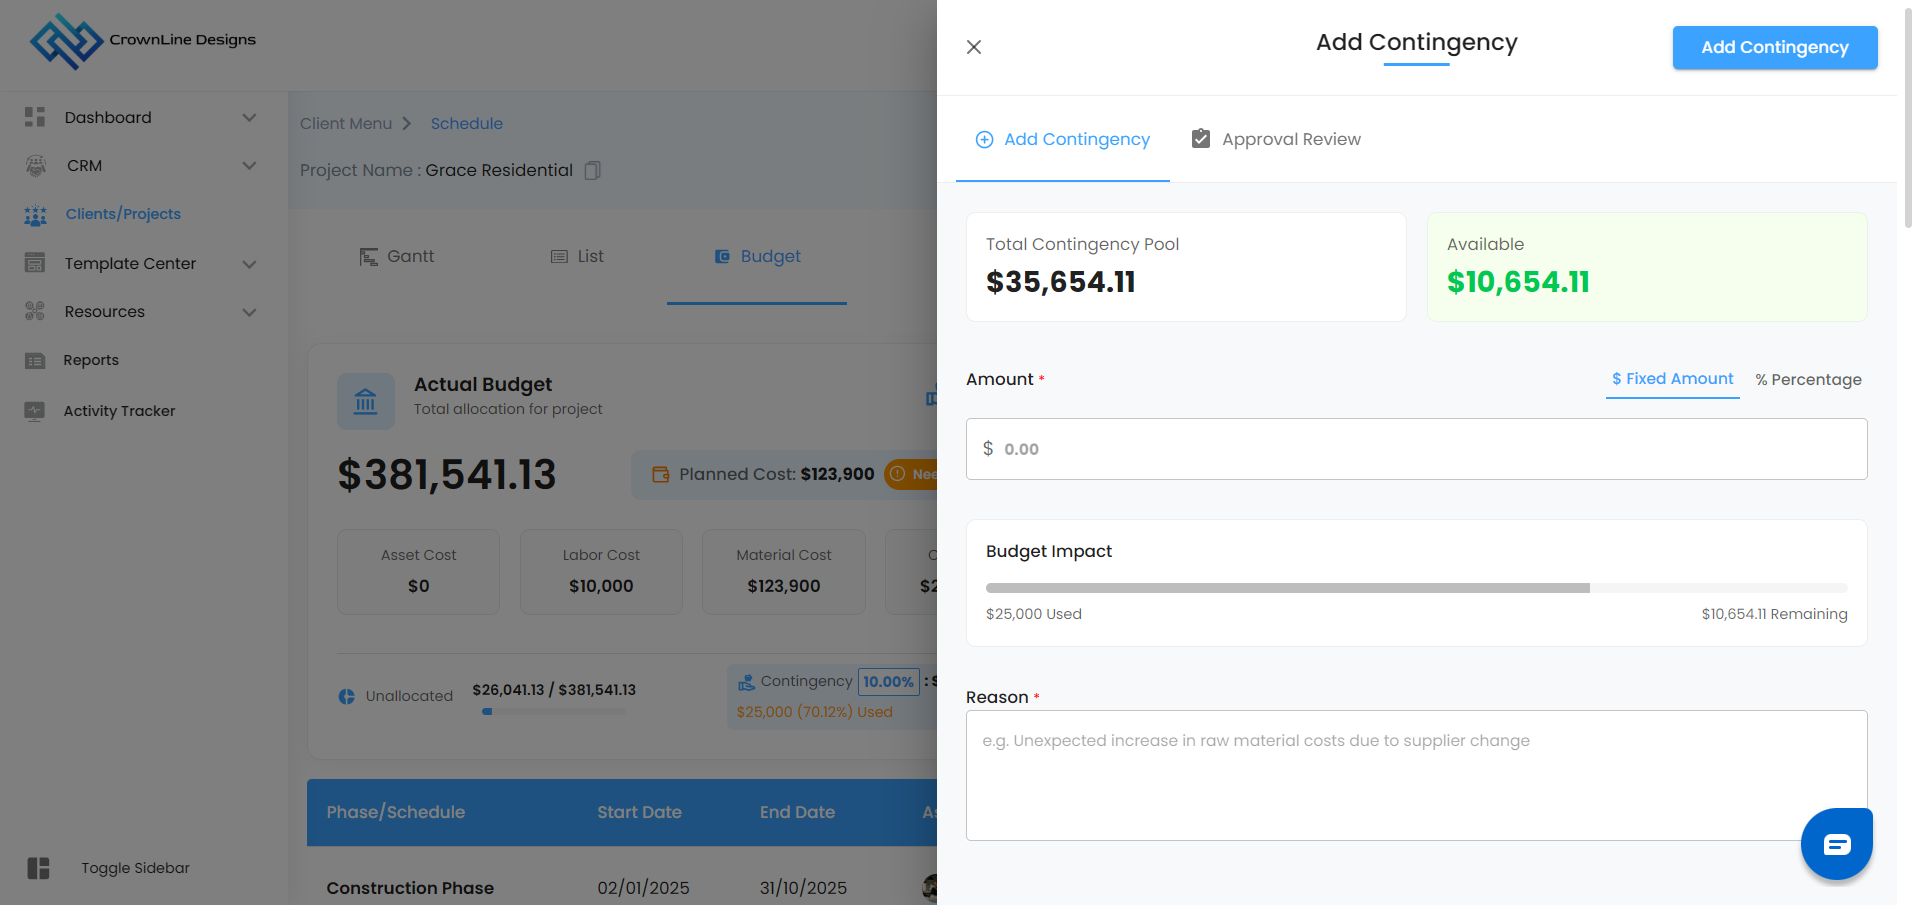The image size is (1920, 905).
Task: Click the panel vertical scrollbar
Action: (1908, 120)
